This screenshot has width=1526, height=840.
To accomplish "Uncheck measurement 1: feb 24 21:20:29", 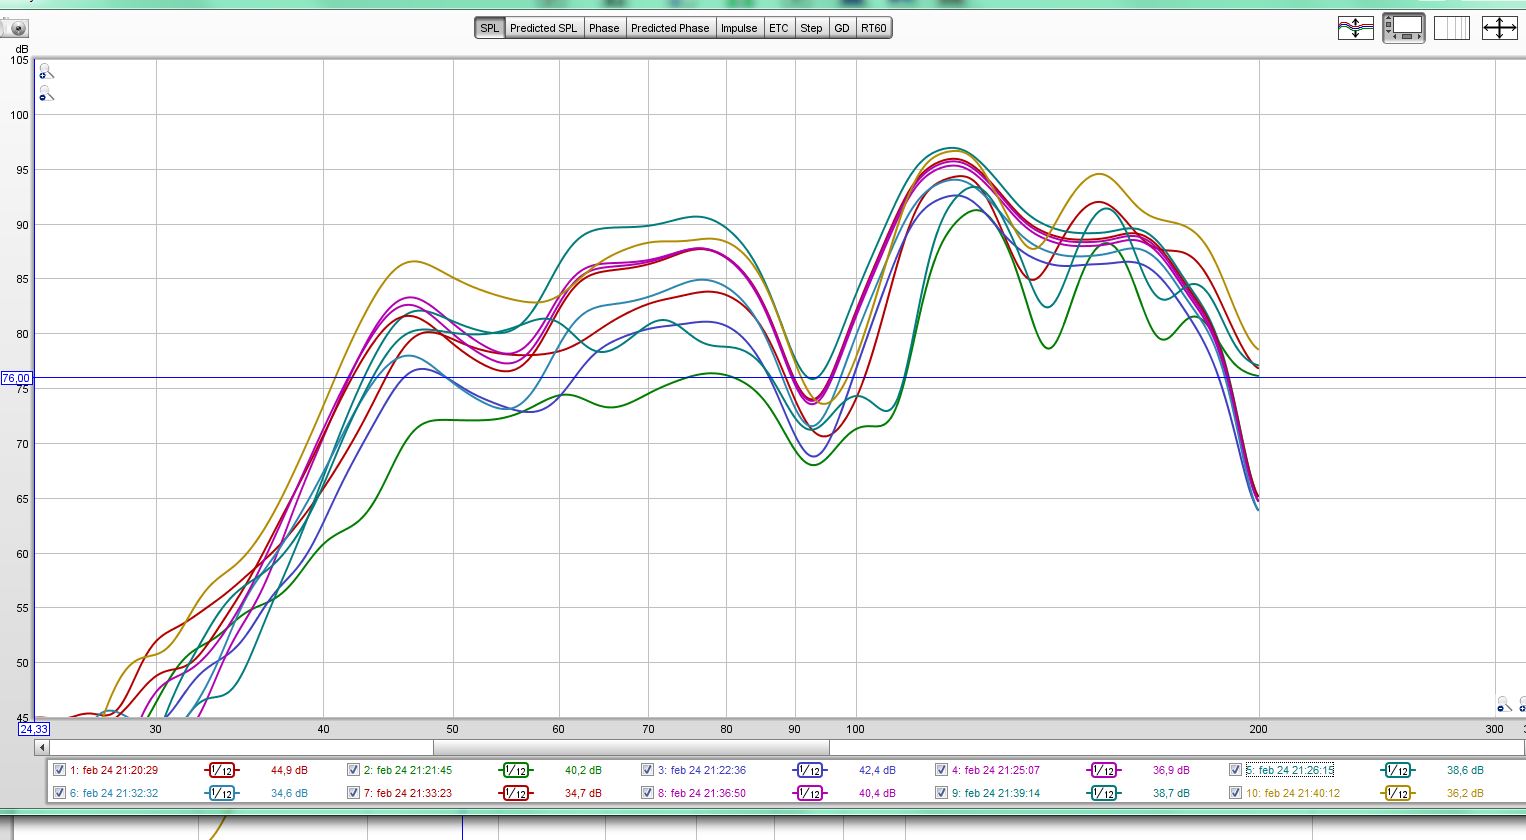I will 59,770.
